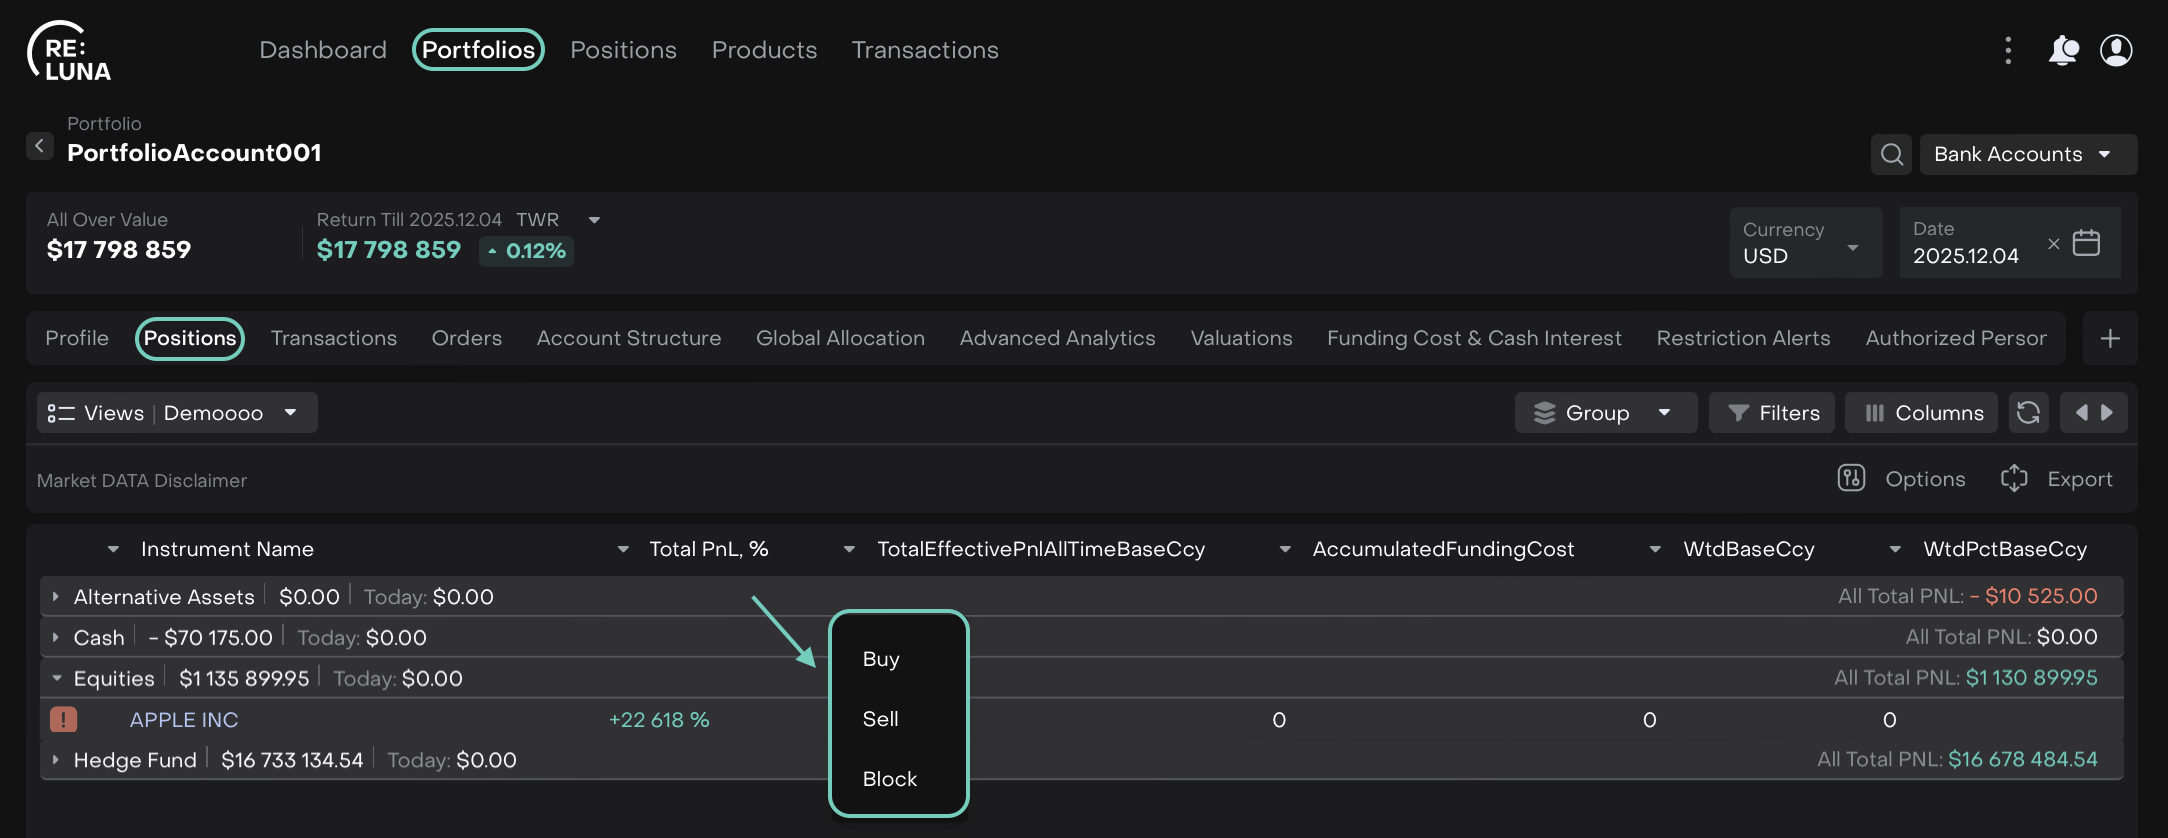This screenshot has width=2168, height=838.
Task: Click the Filters button
Action: click(x=1772, y=413)
